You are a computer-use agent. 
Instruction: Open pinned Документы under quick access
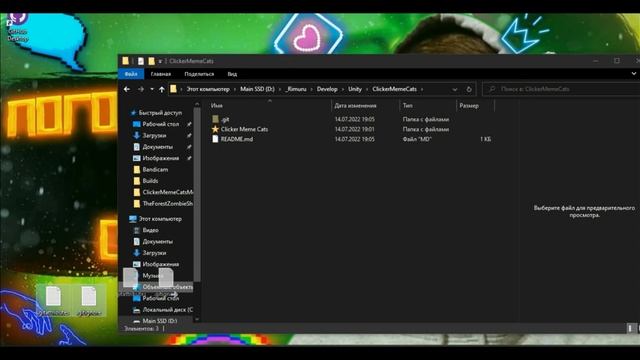pyautogui.click(x=157, y=147)
